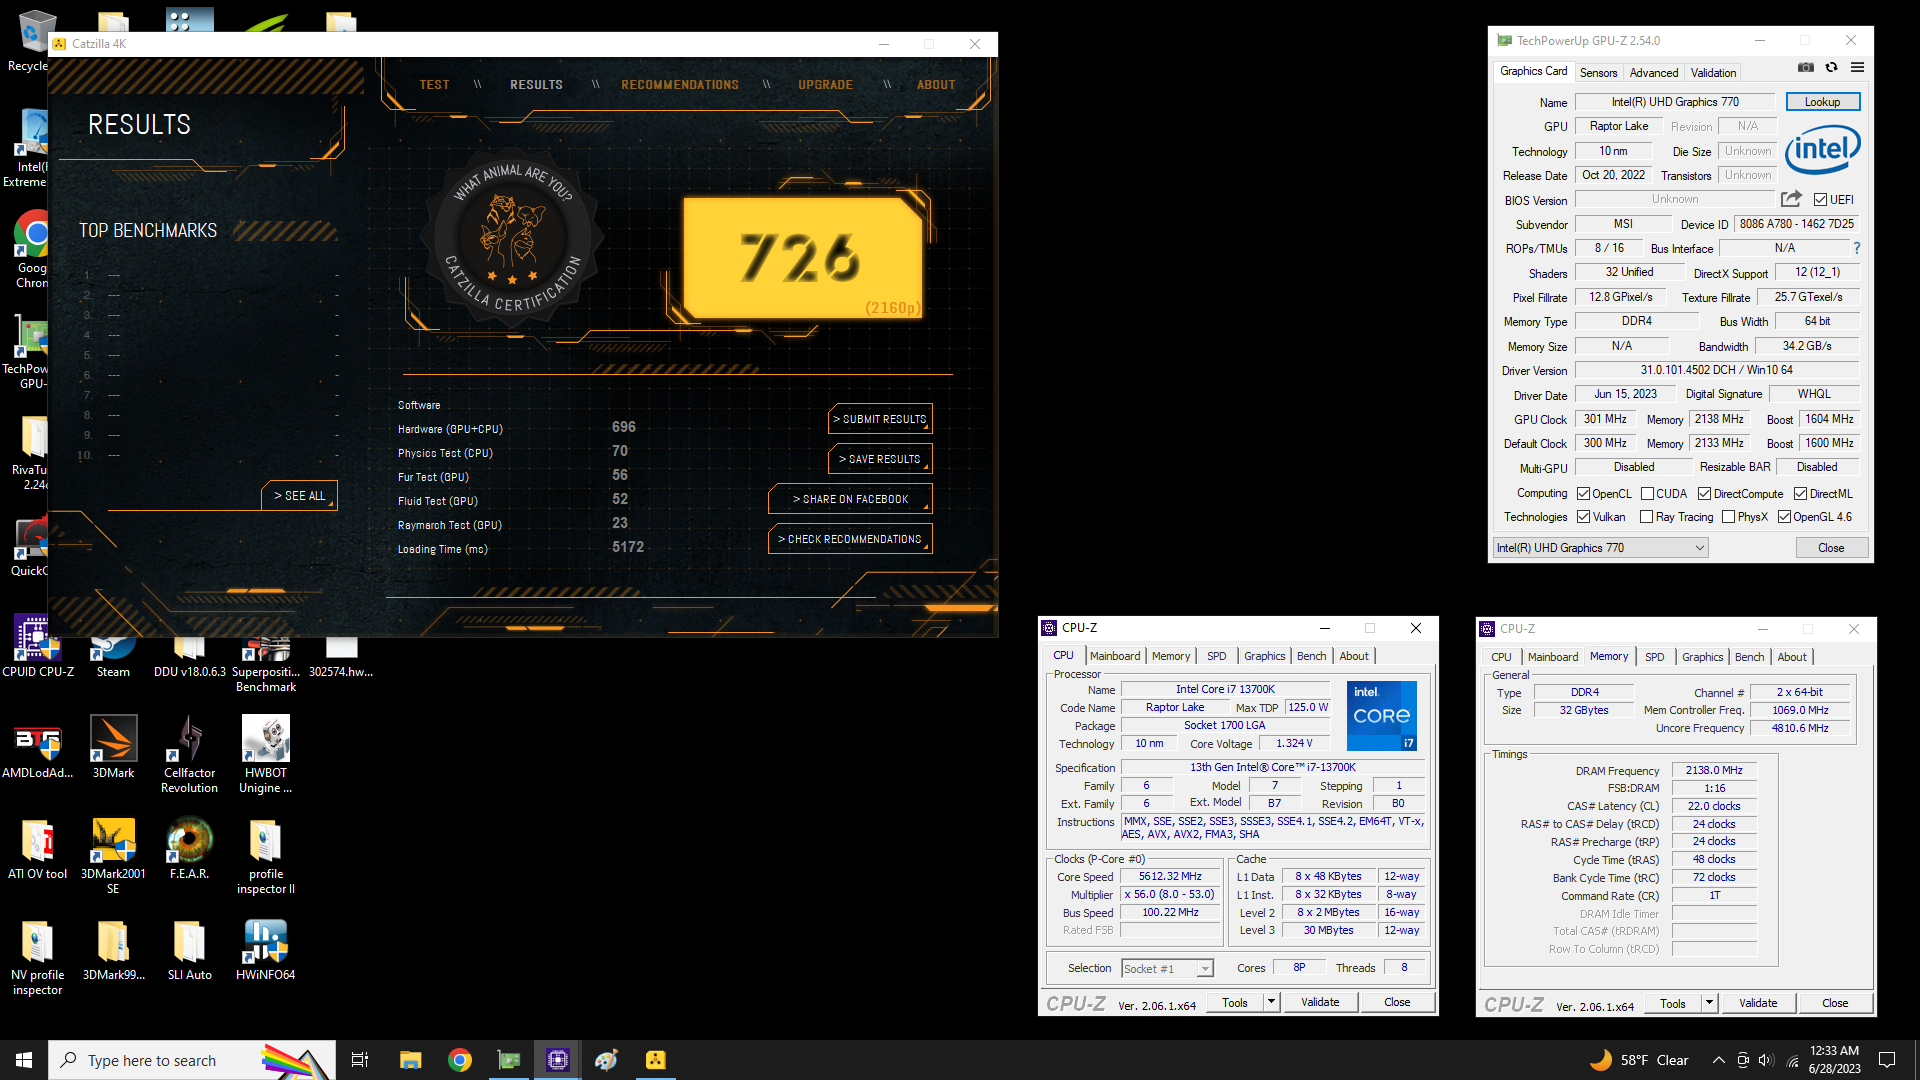Open File Explorer from the taskbar
Image resolution: width=1920 pixels, height=1080 pixels.
pos(411,1060)
